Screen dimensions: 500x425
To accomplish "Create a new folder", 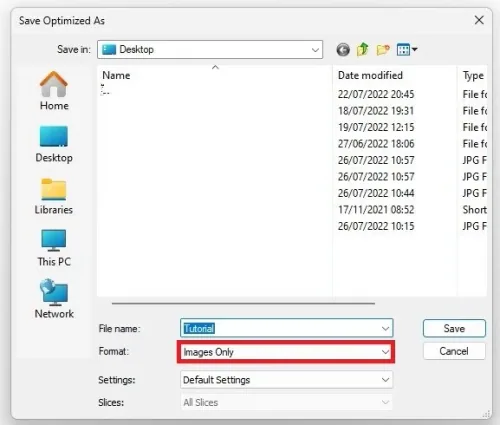I will click(383, 50).
